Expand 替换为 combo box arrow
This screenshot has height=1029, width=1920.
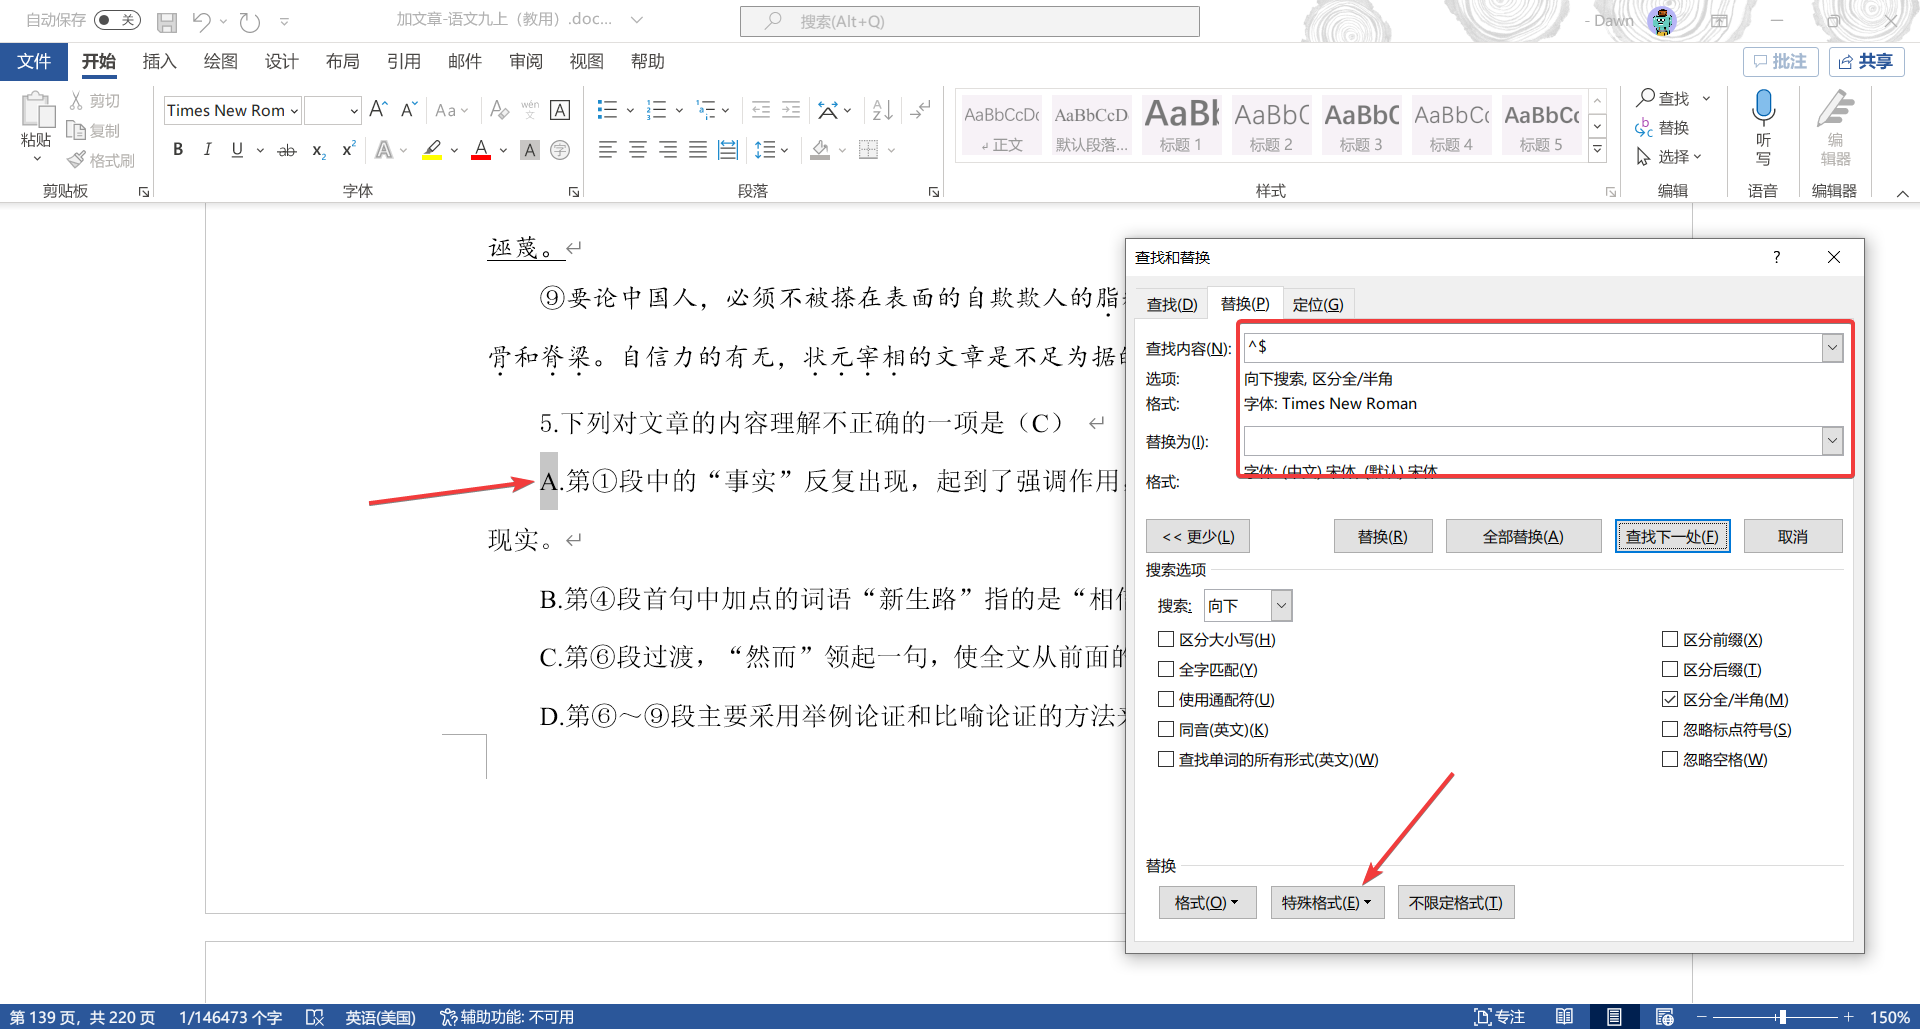pyautogui.click(x=1832, y=440)
